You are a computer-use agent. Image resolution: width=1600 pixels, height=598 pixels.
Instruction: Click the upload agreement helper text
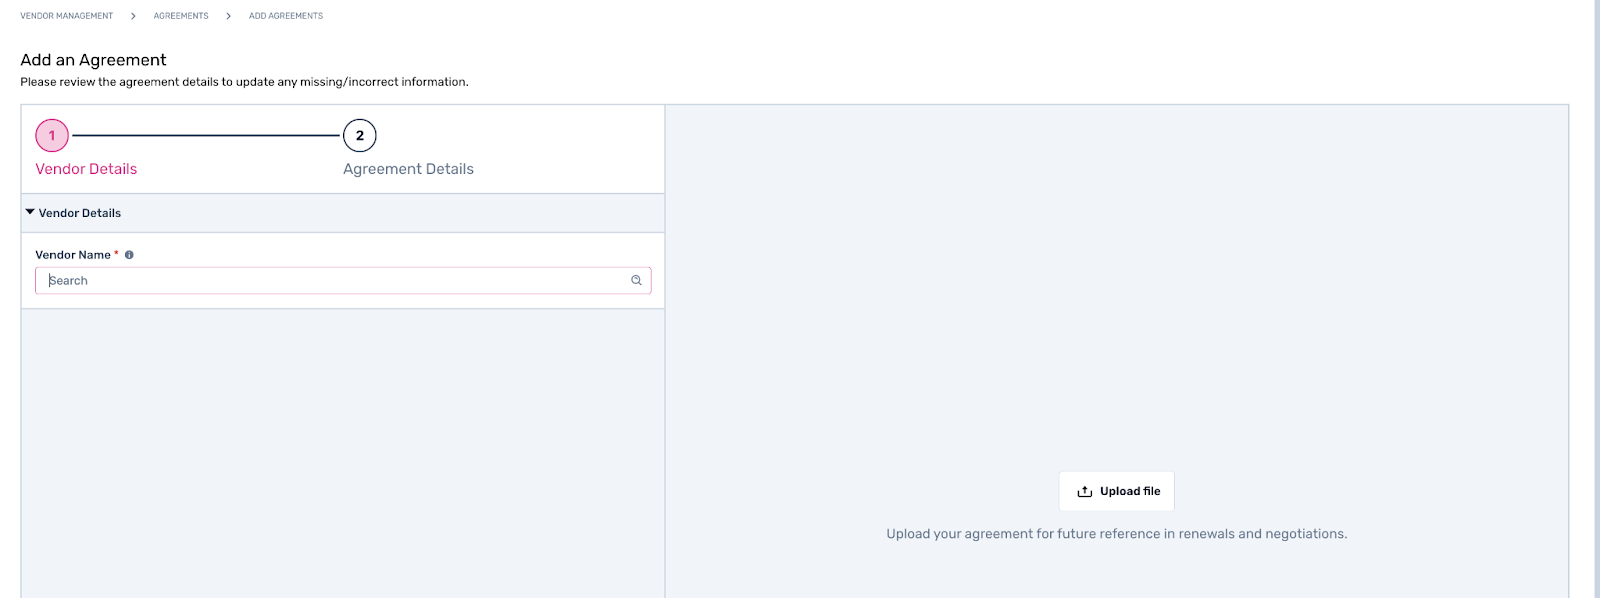(x=1117, y=534)
